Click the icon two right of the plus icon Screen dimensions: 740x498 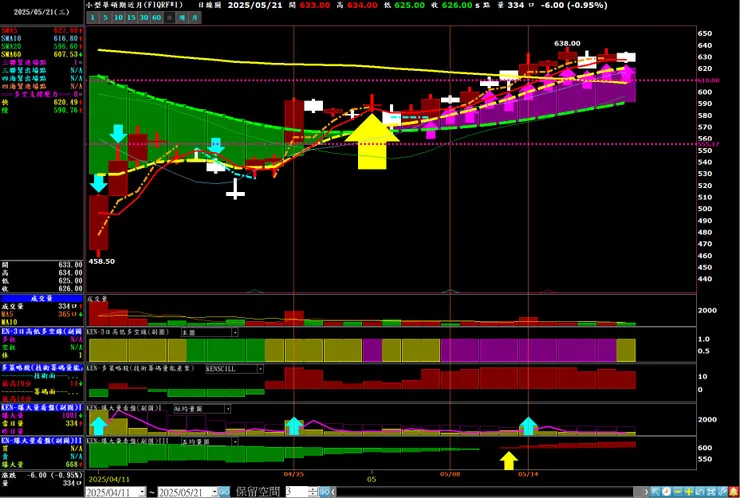(x=711, y=492)
